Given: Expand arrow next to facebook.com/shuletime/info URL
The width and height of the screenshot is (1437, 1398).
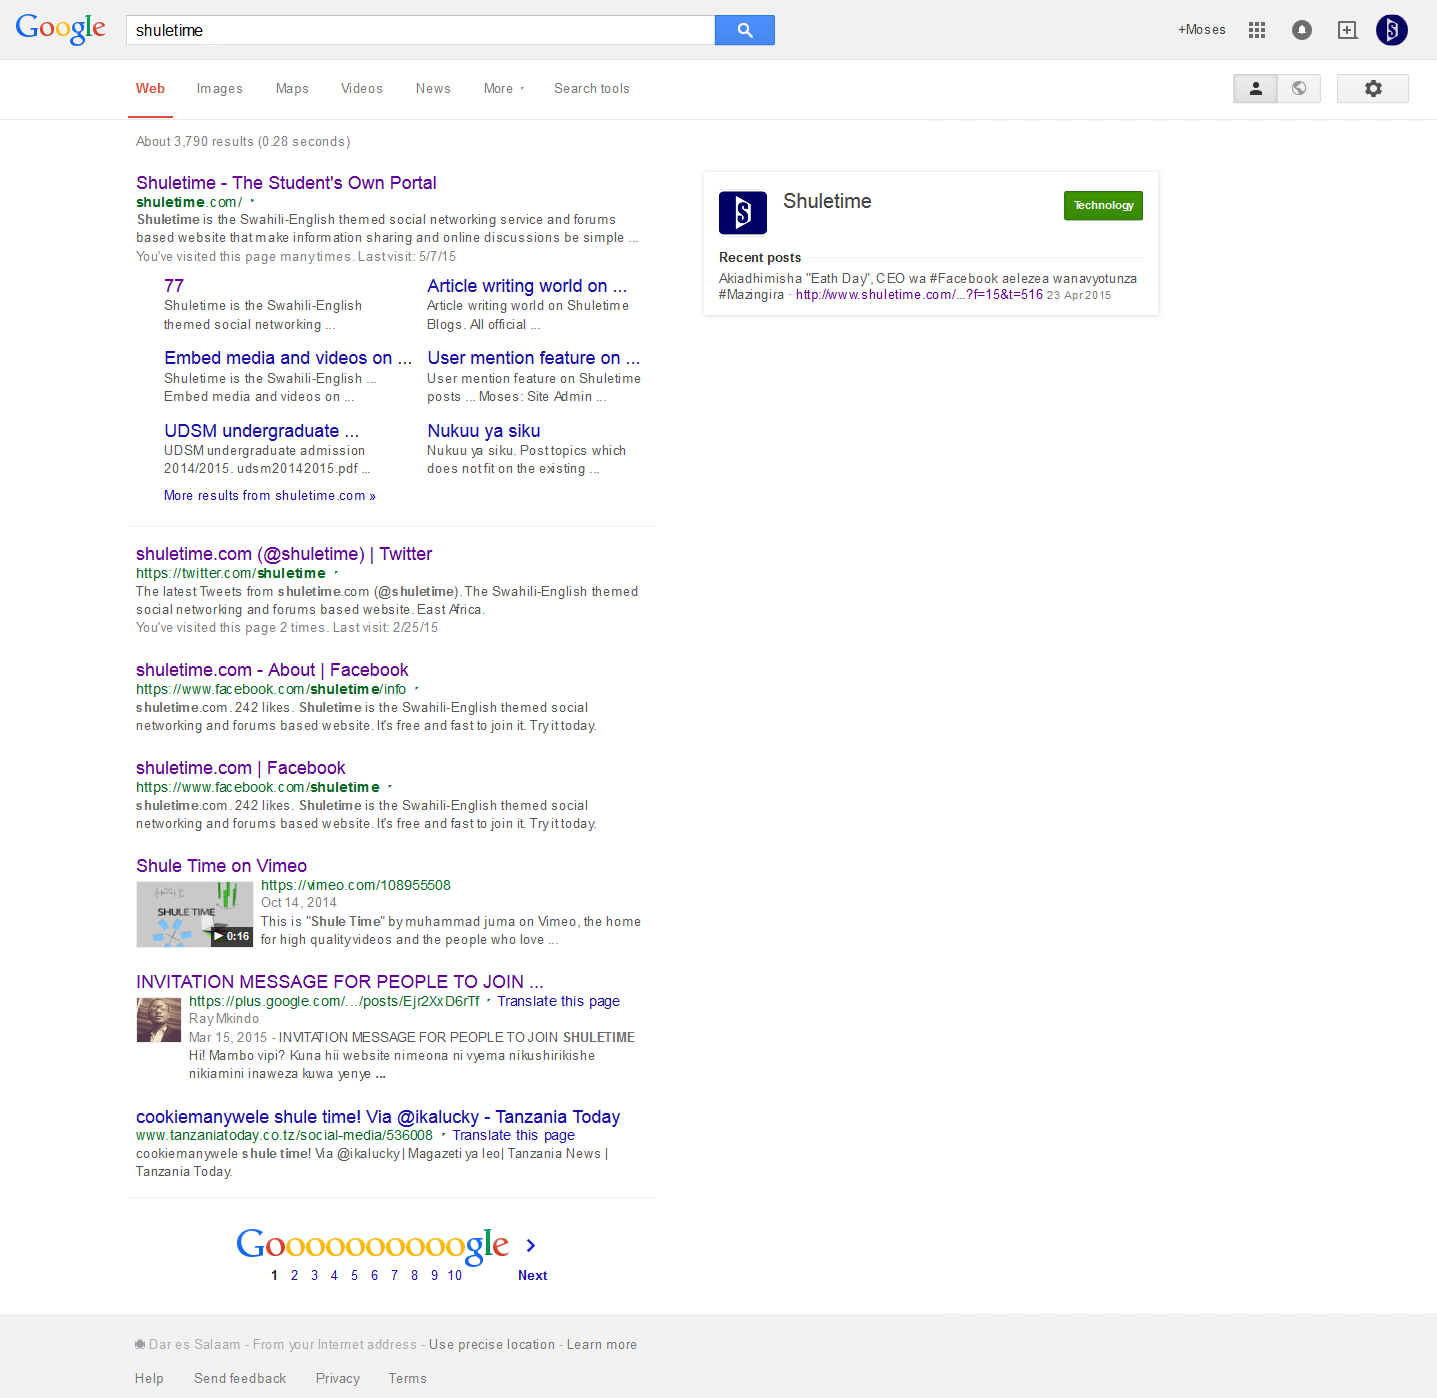Looking at the screenshot, I should coord(416,689).
